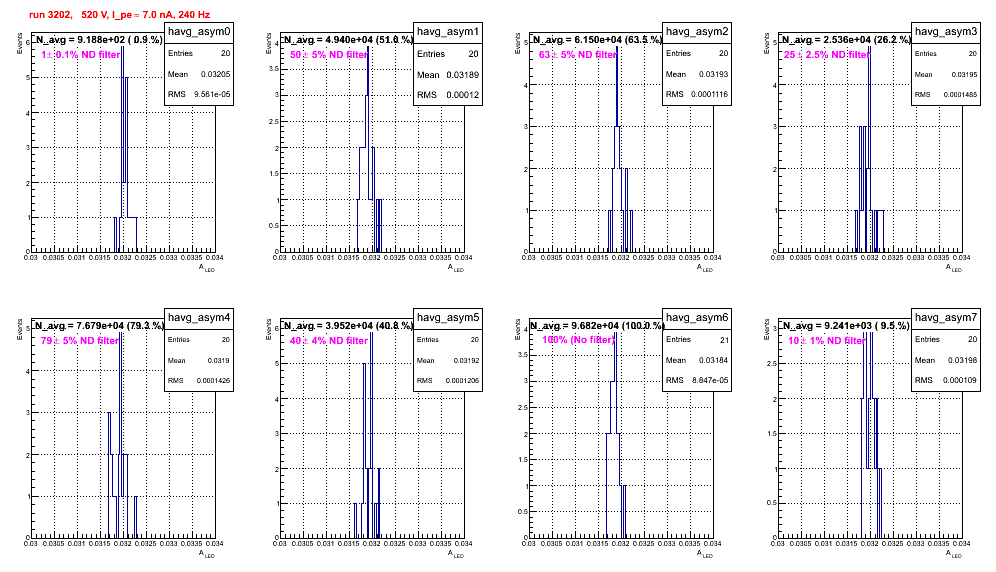This screenshot has height=572, width=996.
Task: Select RMS value 0.000109
Action: pyautogui.click(x=960, y=380)
